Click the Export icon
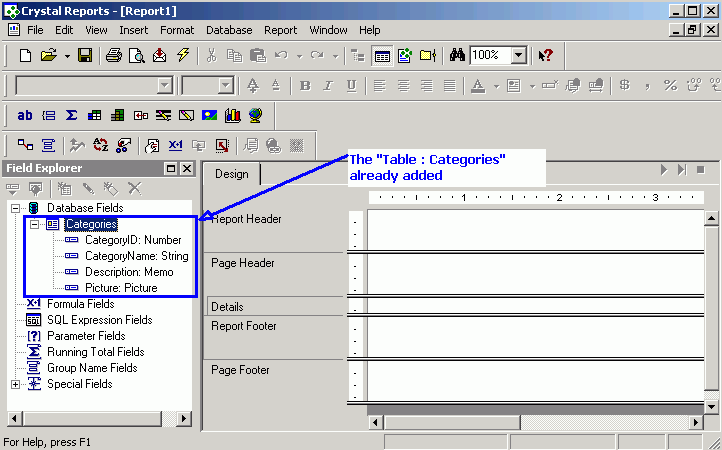 click(x=159, y=55)
